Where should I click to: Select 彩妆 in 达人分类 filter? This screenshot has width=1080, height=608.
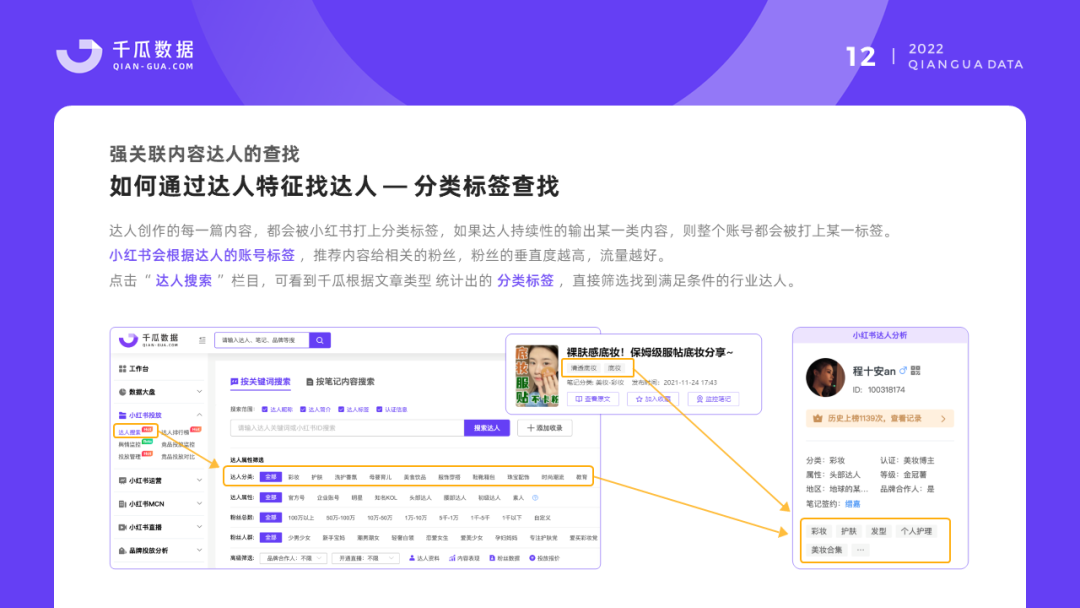click(x=294, y=476)
